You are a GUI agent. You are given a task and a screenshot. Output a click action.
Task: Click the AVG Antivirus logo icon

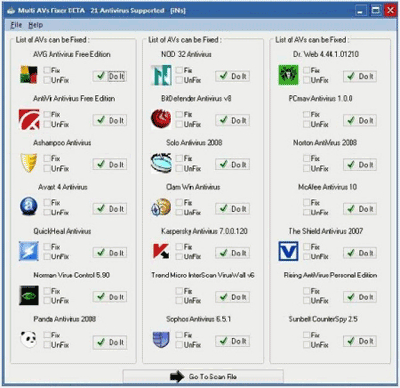[29, 74]
